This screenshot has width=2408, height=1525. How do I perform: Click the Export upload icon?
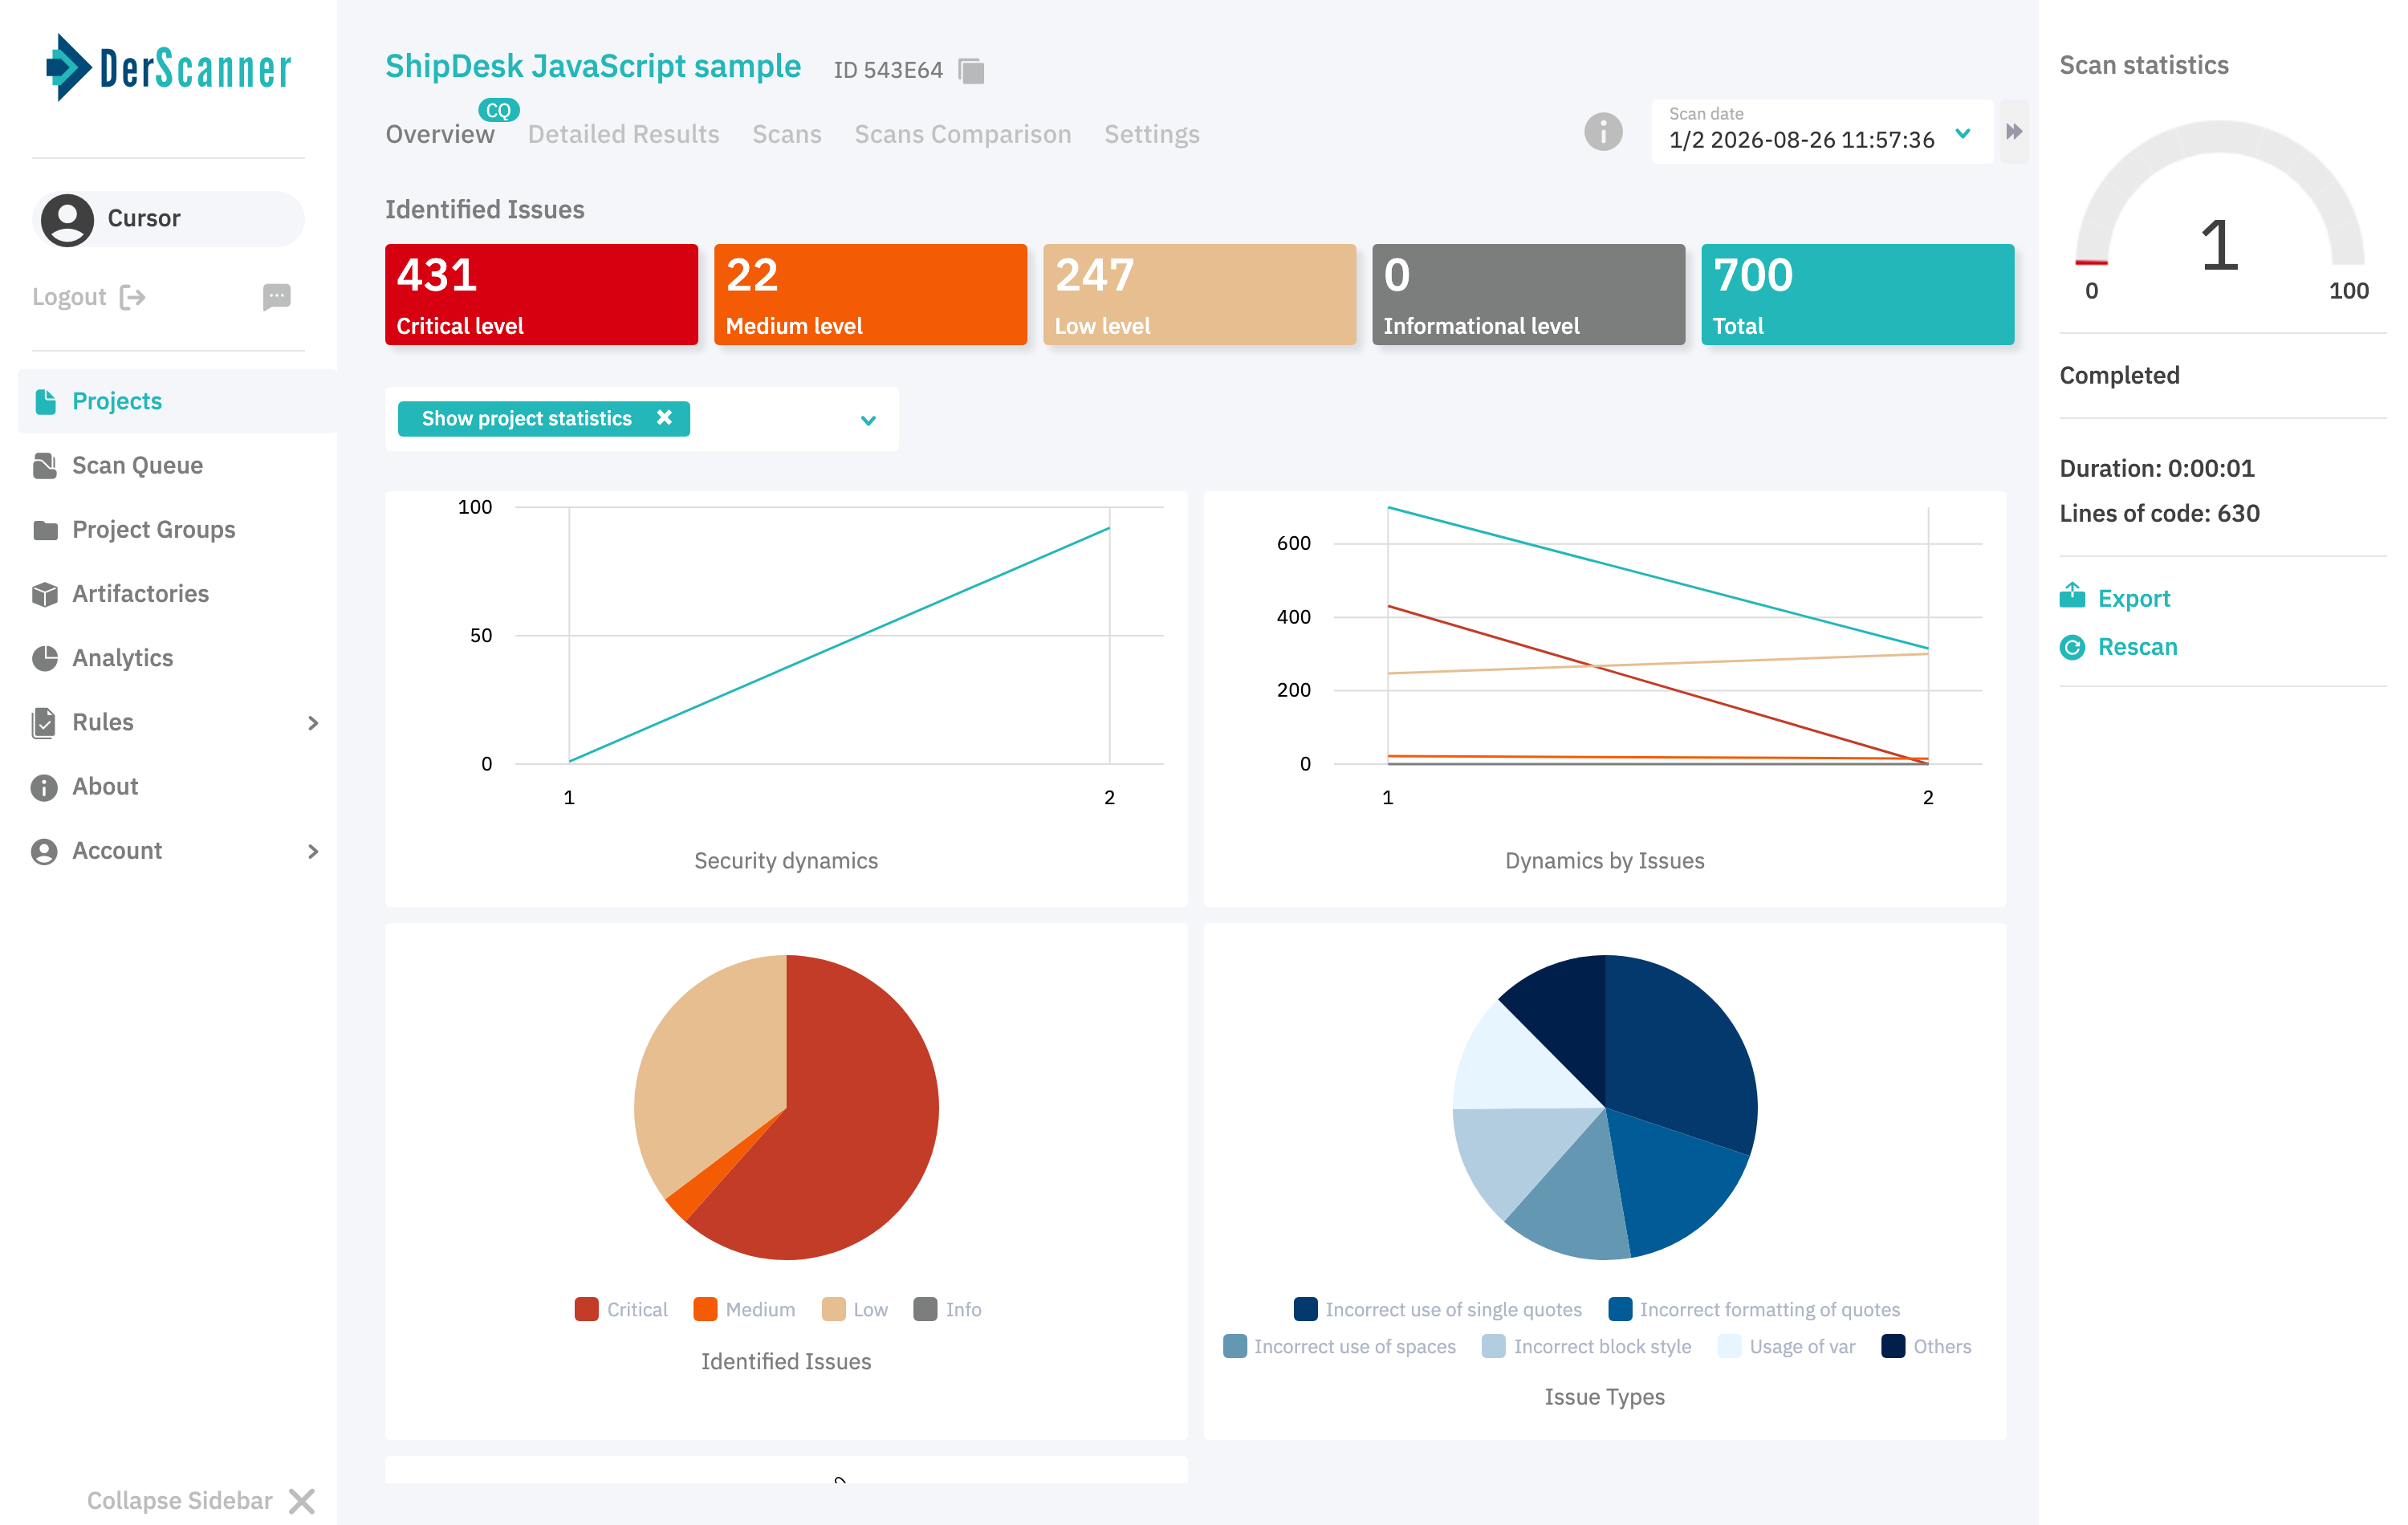click(2072, 596)
